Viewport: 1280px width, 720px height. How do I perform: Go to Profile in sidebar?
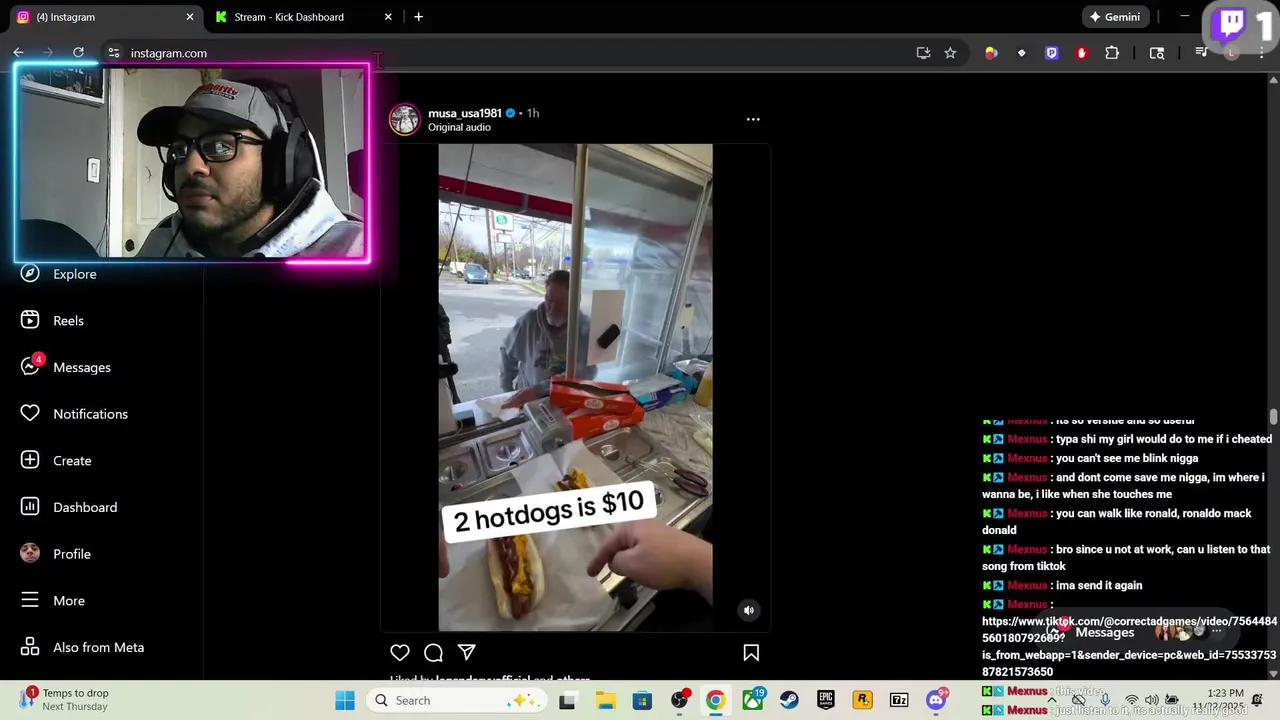pyautogui.click(x=57, y=554)
